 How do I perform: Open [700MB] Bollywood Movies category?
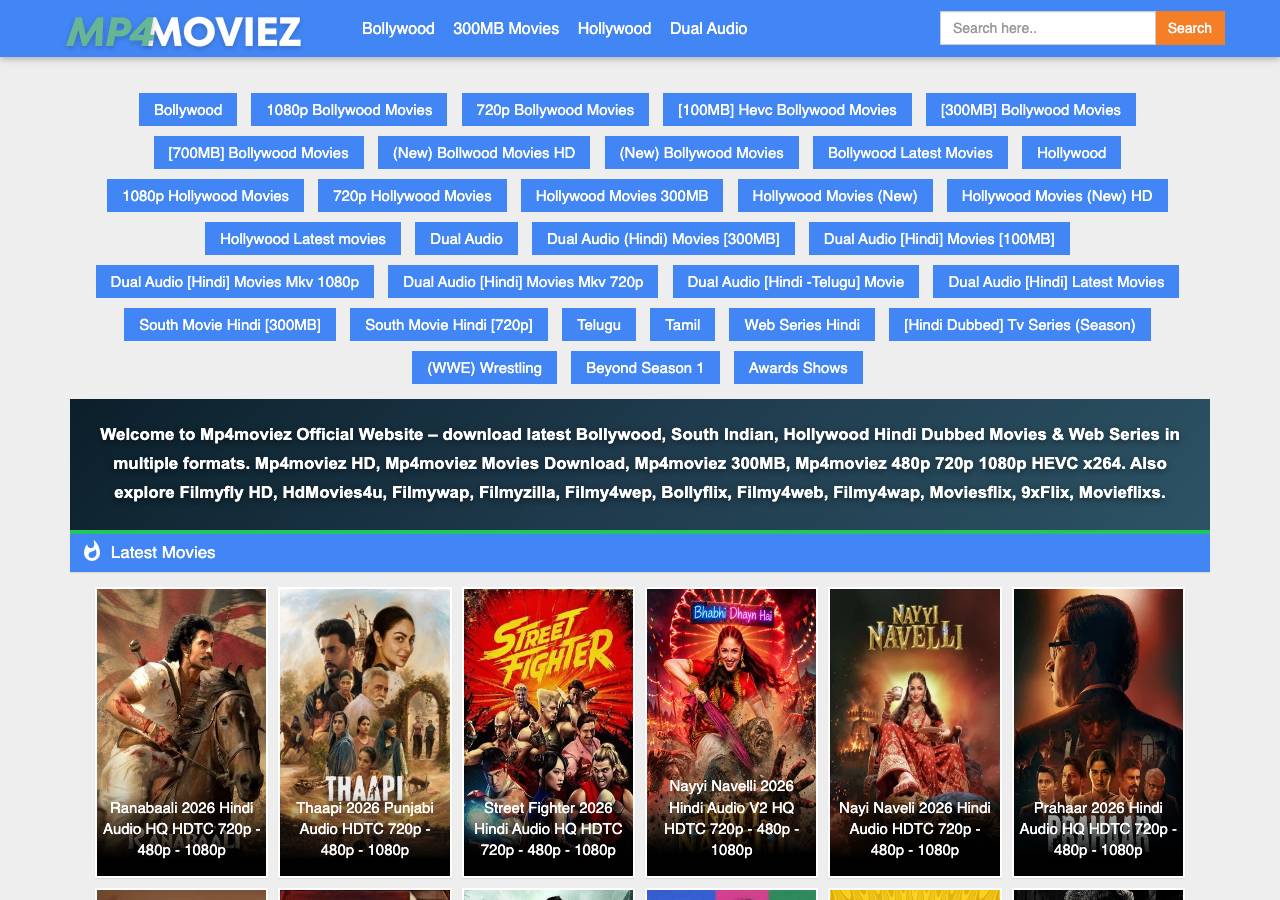tap(259, 153)
